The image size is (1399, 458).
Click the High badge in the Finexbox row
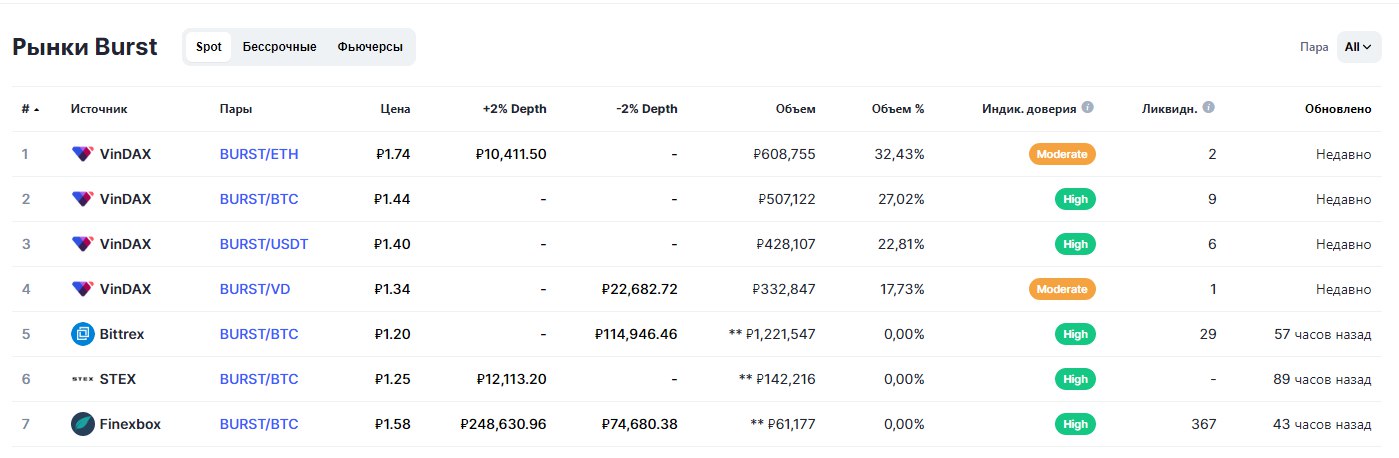tap(1075, 424)
